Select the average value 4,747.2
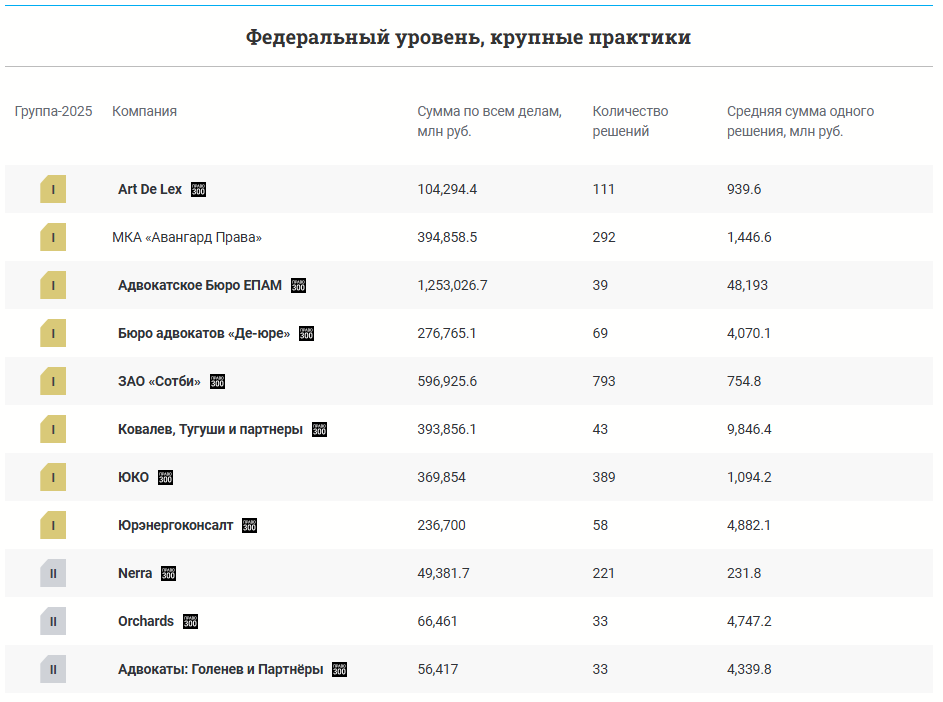The image size is (943, 702). pyautogui.click(x=749, y=621)
